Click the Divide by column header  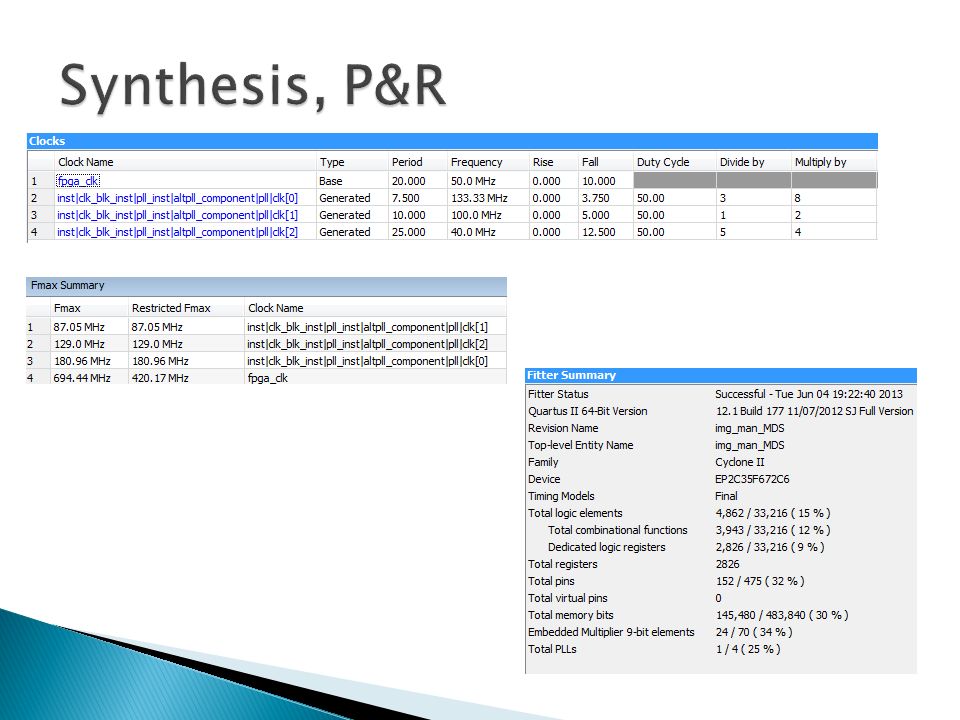pyautogui.click(x=742, y=162)
